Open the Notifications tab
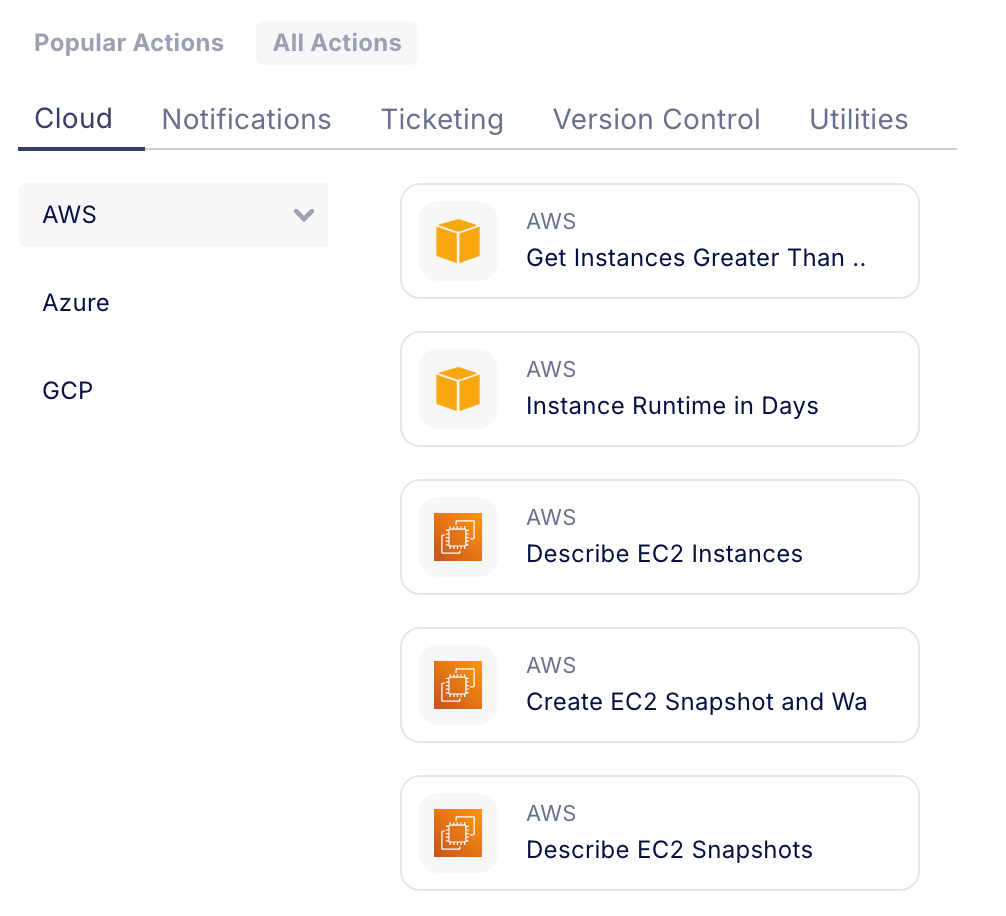The image size is (1006, 916). pyautogui.click(x=246, y=120)
